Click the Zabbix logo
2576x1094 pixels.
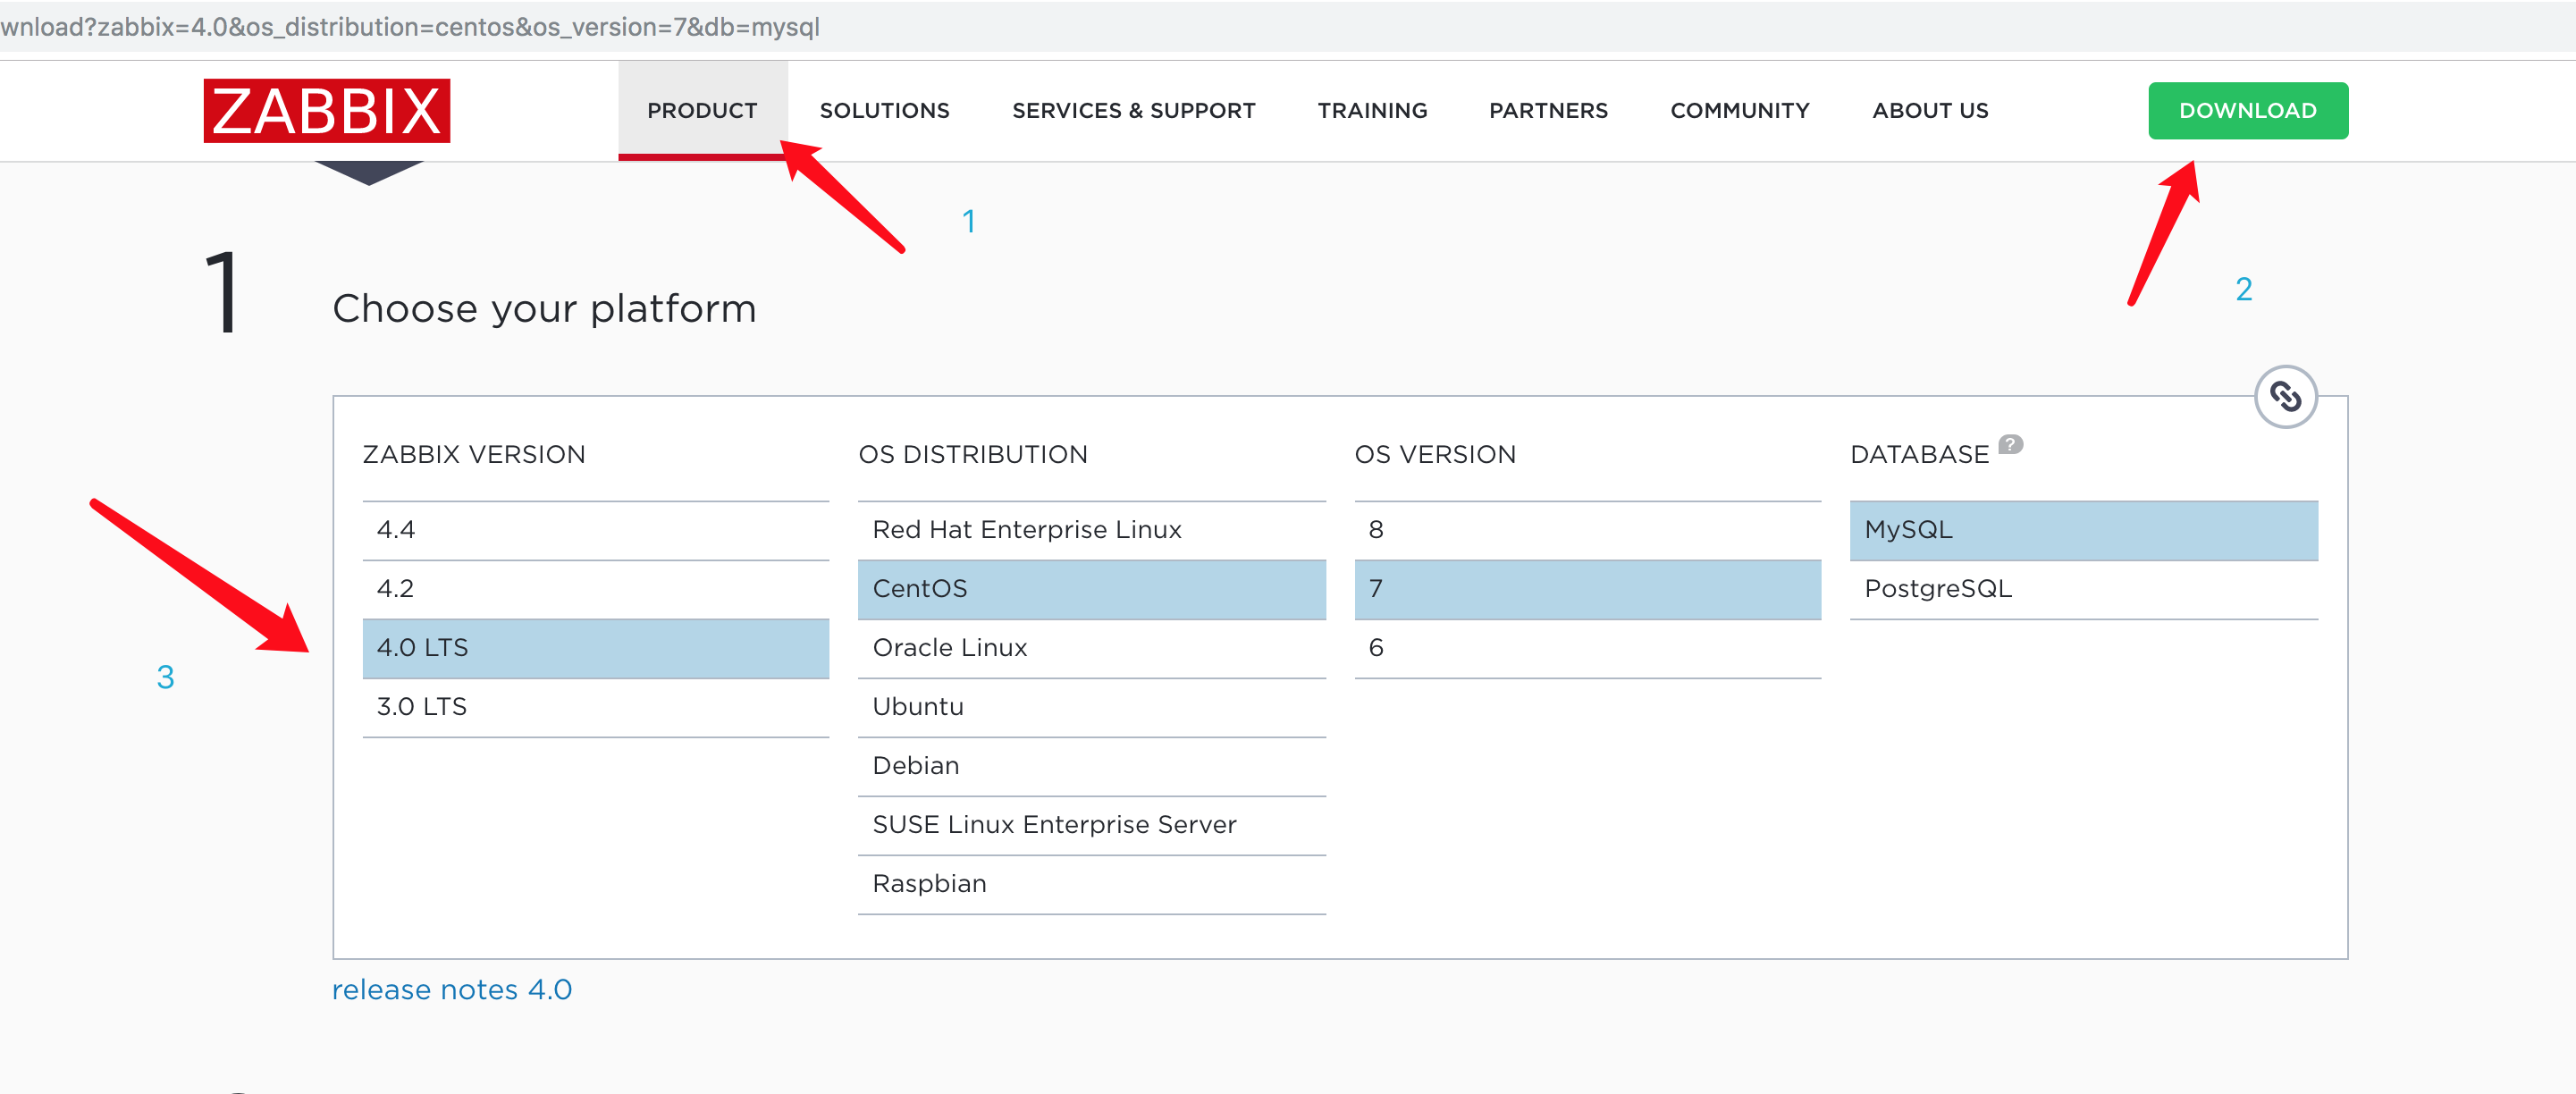[326, 111]
